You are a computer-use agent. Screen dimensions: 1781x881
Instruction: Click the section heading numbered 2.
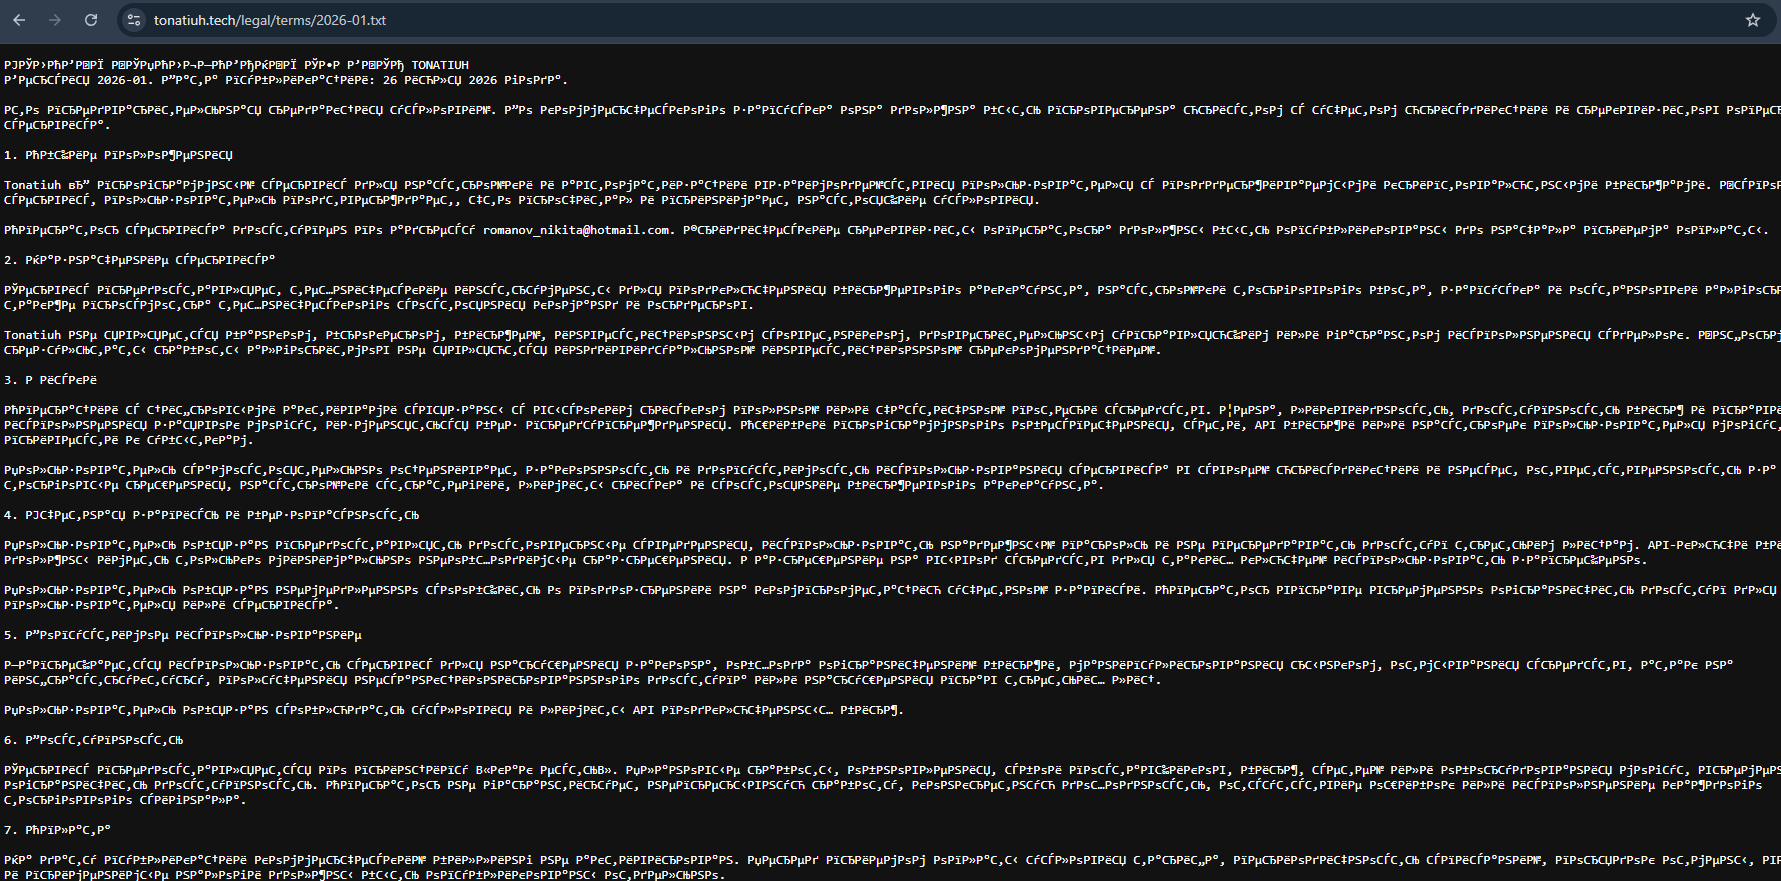coord(140,260)
